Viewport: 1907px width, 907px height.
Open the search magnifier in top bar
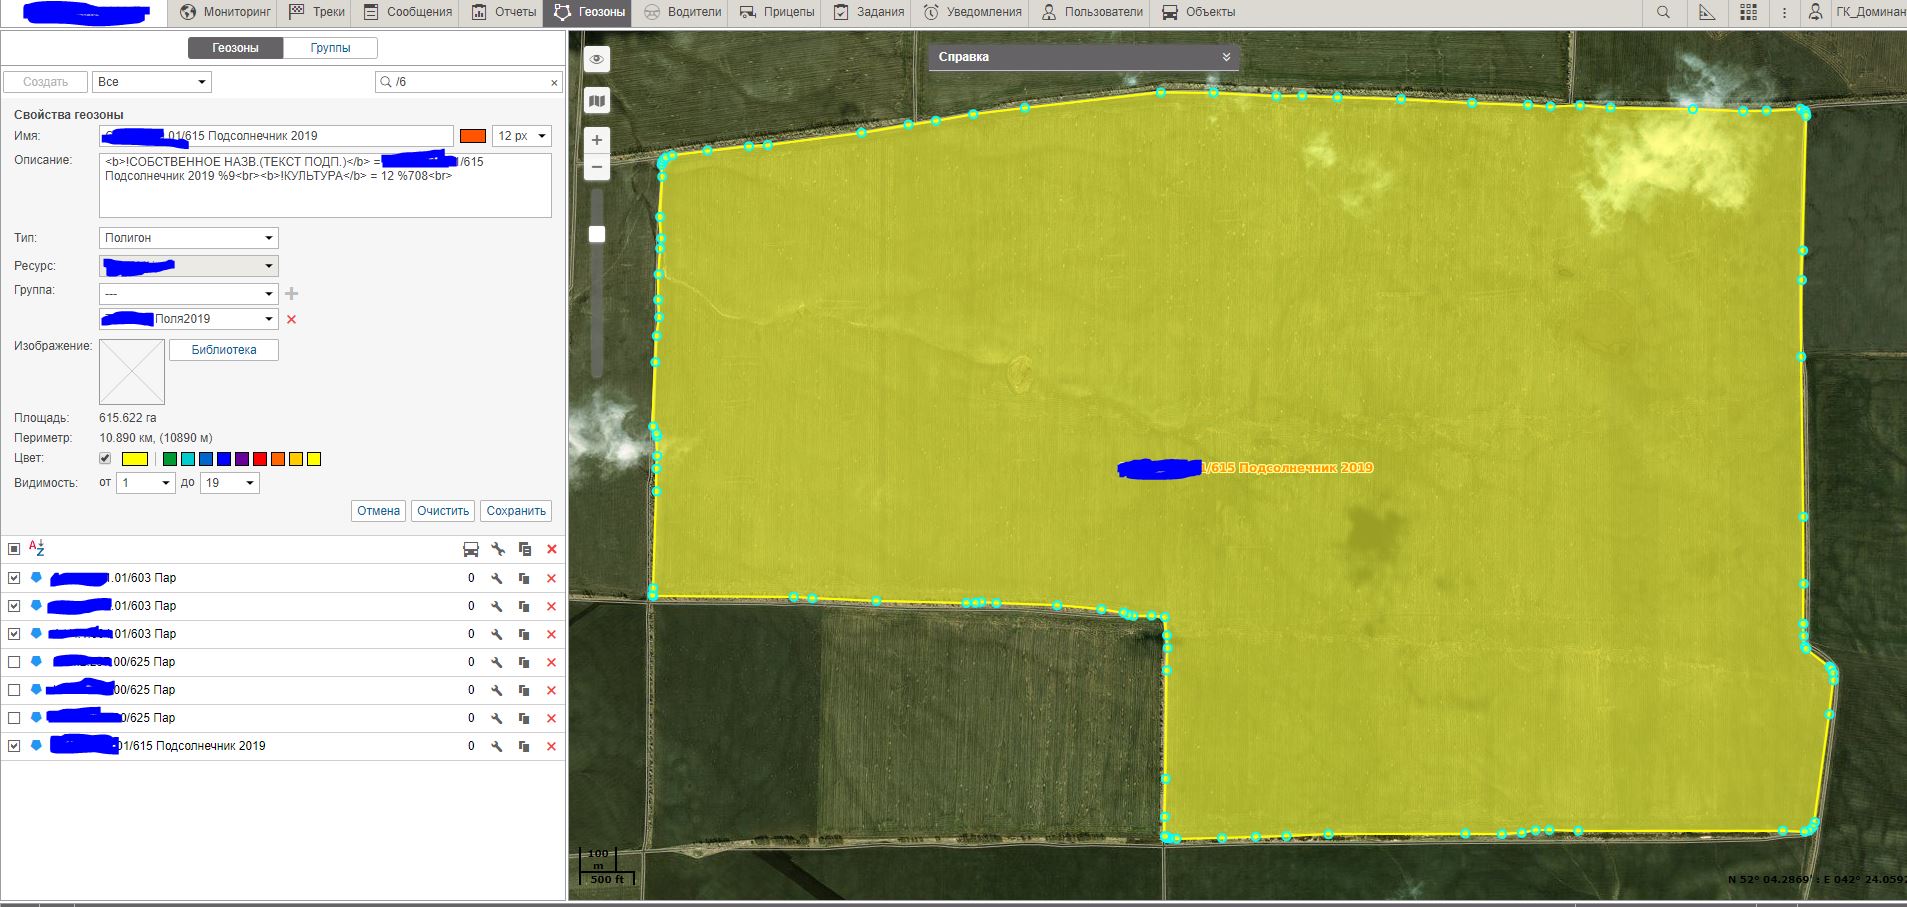pyautogui.click(x=1663, y=12)
